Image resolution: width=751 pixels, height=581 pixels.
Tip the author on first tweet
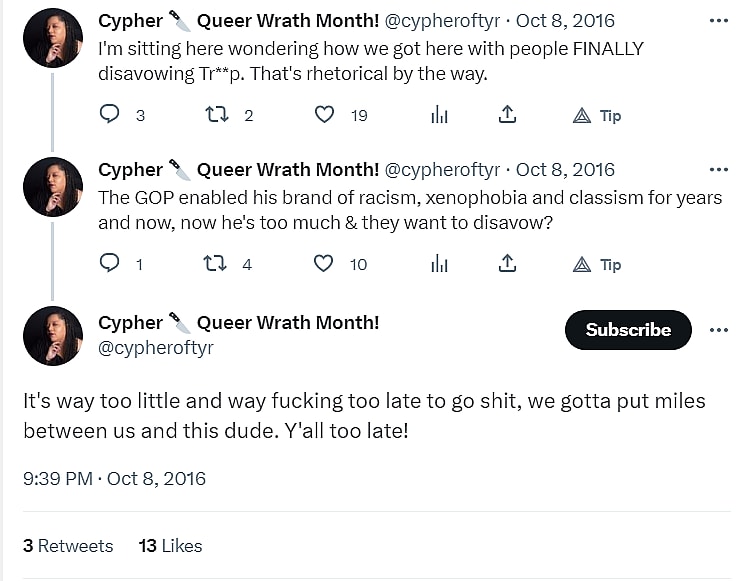(597, 115)
